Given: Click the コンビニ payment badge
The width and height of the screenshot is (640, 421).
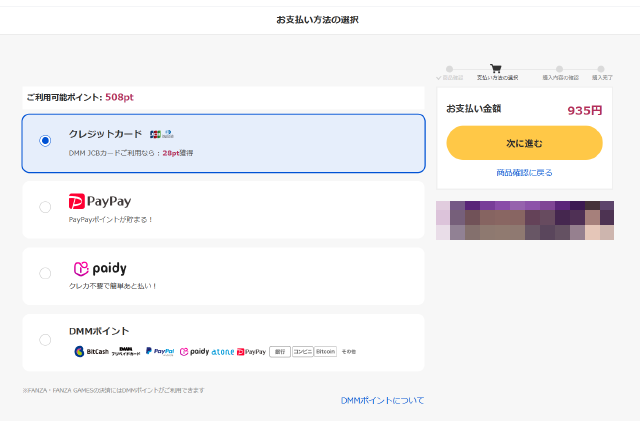Looking at the screenshot, I should [303, 352].
